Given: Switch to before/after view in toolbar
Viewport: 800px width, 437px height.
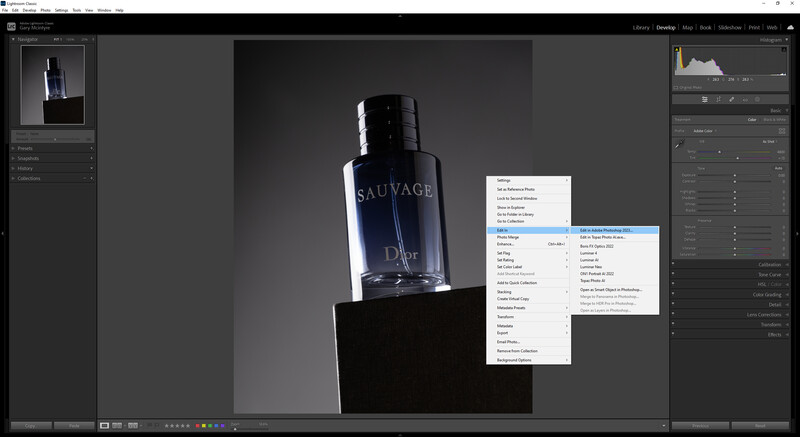Looking at the screenshot, I should 133,425.
